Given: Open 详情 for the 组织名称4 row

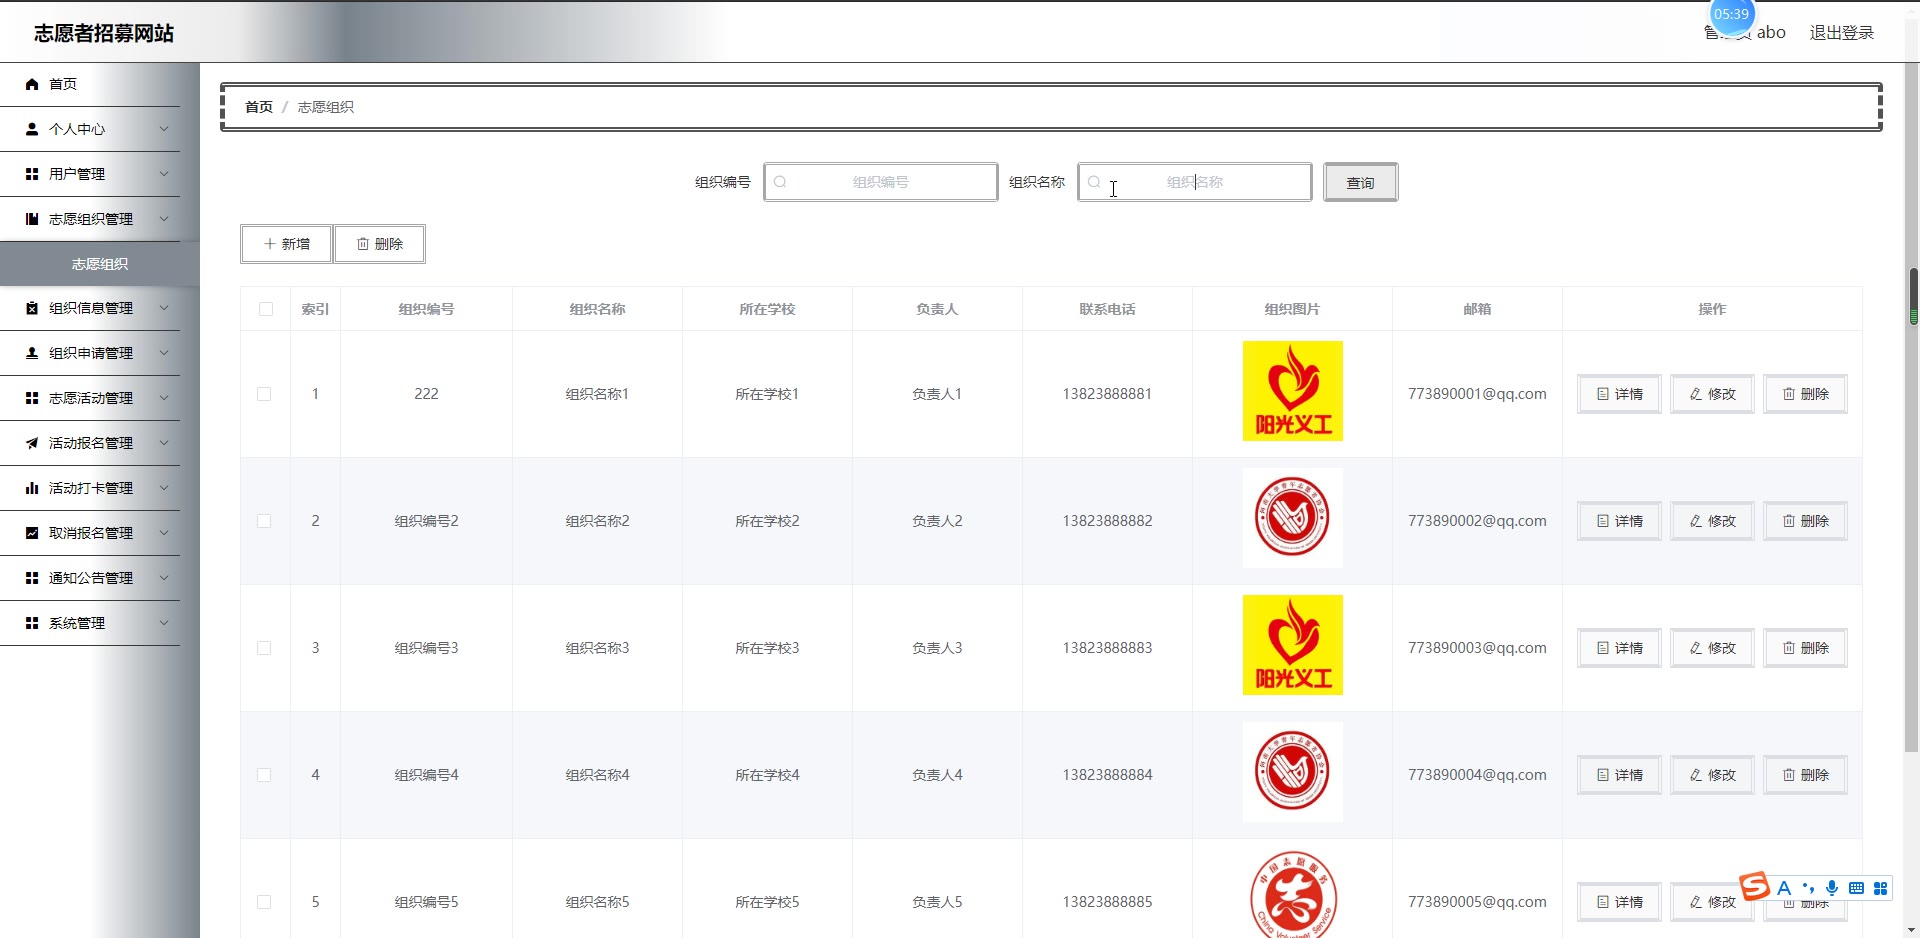Looking at the screenshot, I should click(x=1619, y=775).
